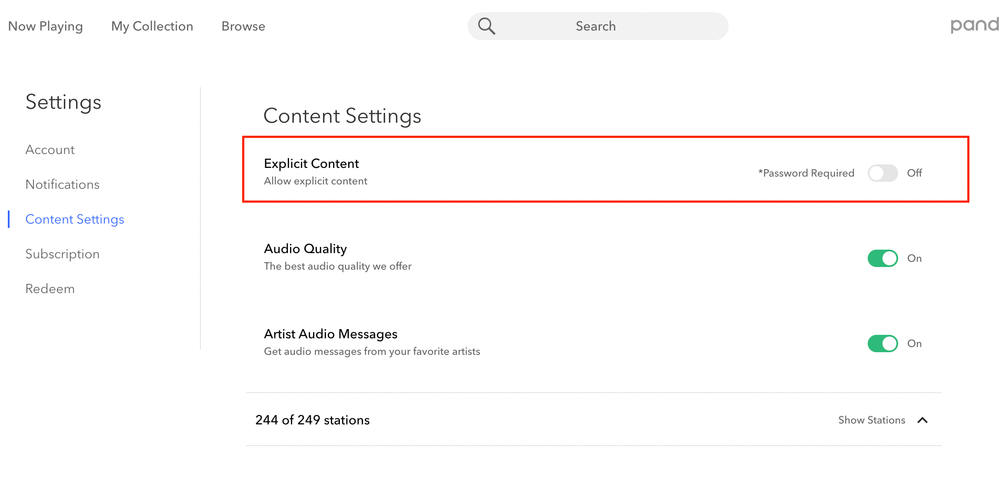Open the Now Playing tab

[x=45, y=26]
